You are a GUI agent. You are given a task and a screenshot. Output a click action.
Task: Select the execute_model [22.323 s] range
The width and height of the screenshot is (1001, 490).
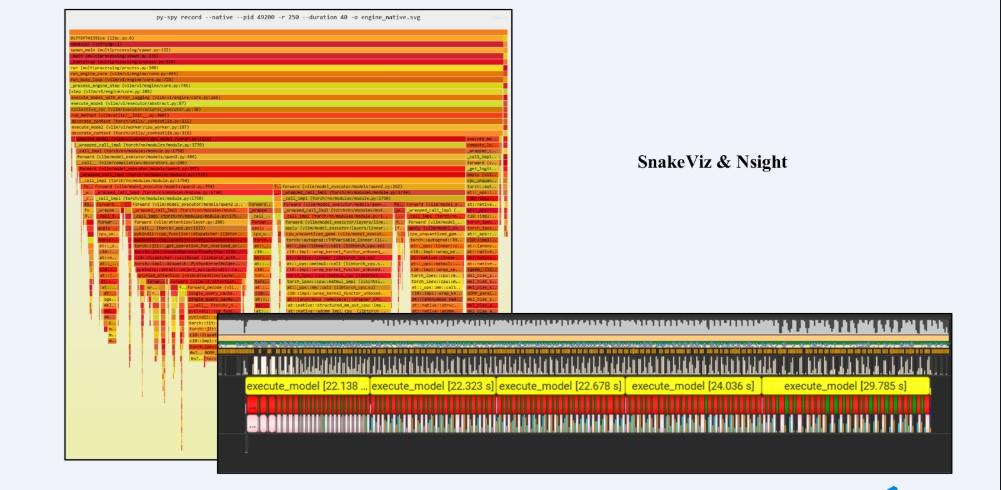point(433,386)
